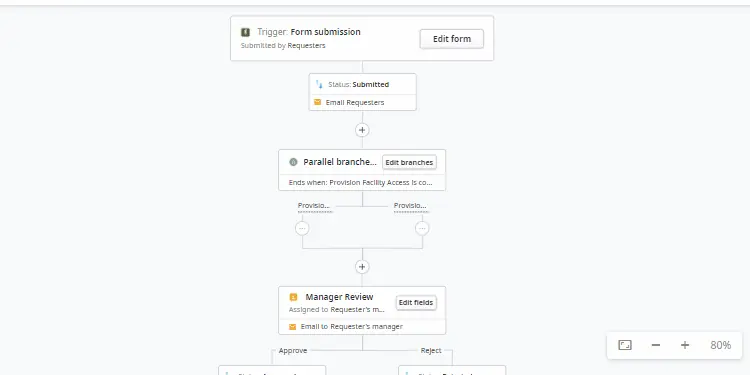Open the right Provisio... branch label
Viewport: 750px width, 375px height.
[x=410, y=206]
